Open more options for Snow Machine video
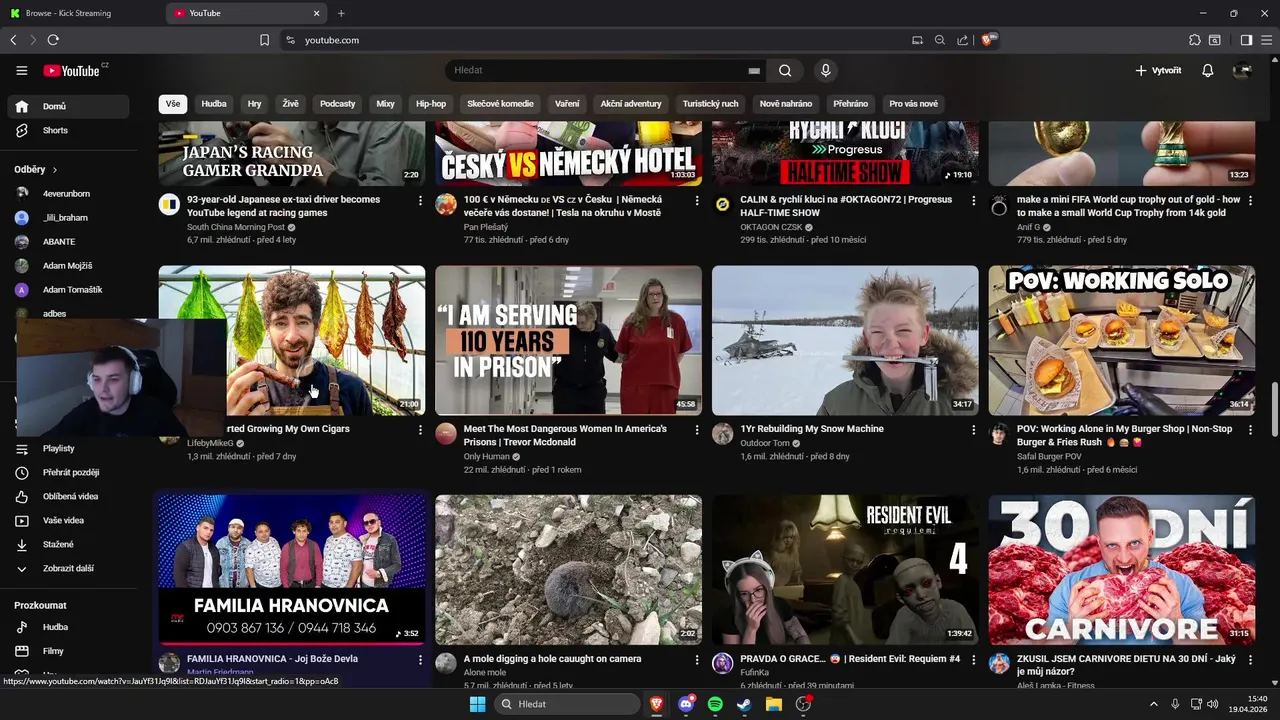 point(974,429)
